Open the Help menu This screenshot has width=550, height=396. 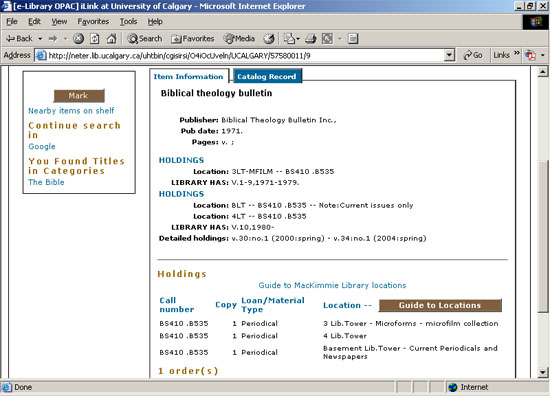click(x=155, y=22)
